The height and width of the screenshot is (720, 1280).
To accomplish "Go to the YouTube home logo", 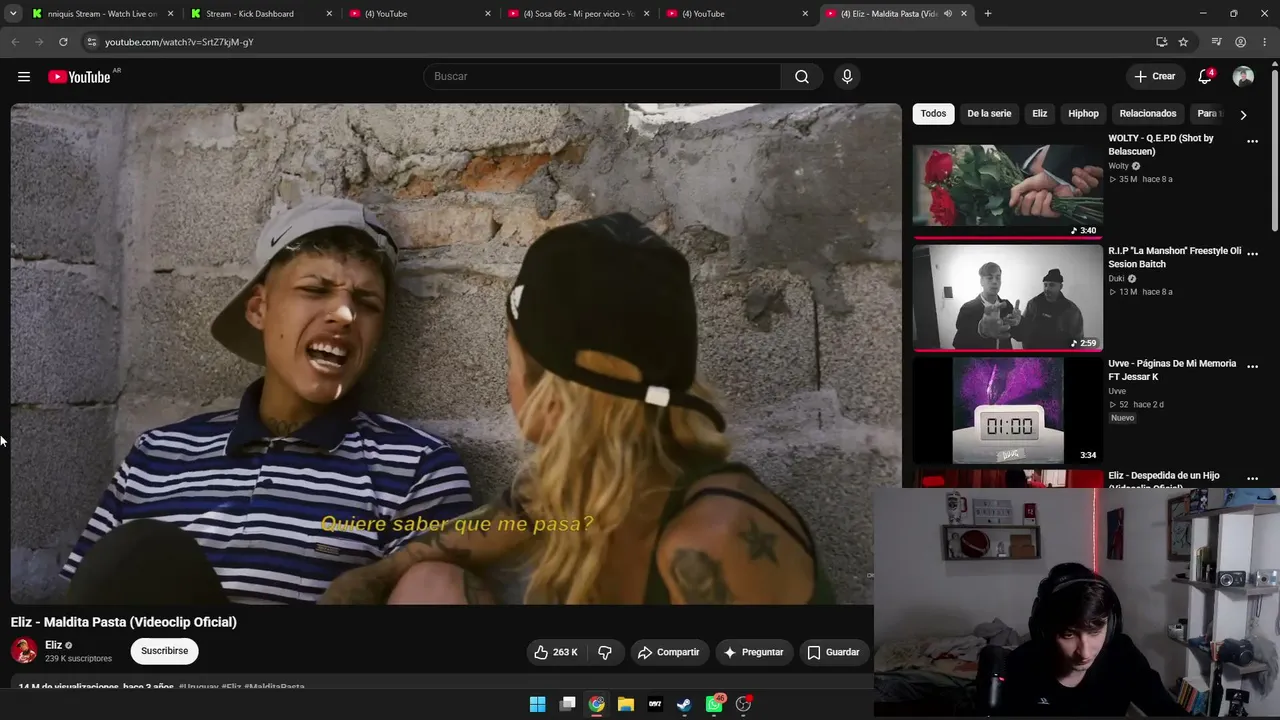I will 79,77.
